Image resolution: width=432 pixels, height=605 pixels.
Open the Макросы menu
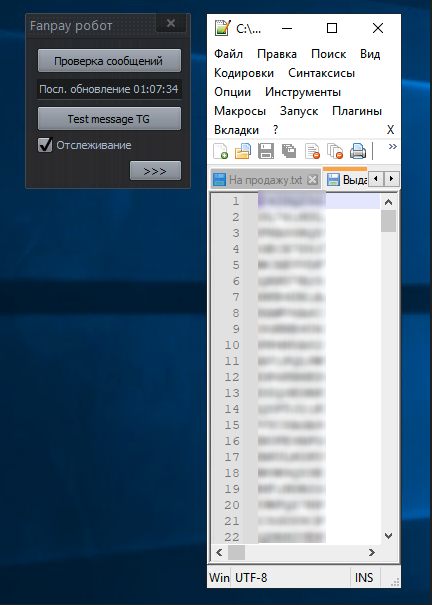(240, 111)
